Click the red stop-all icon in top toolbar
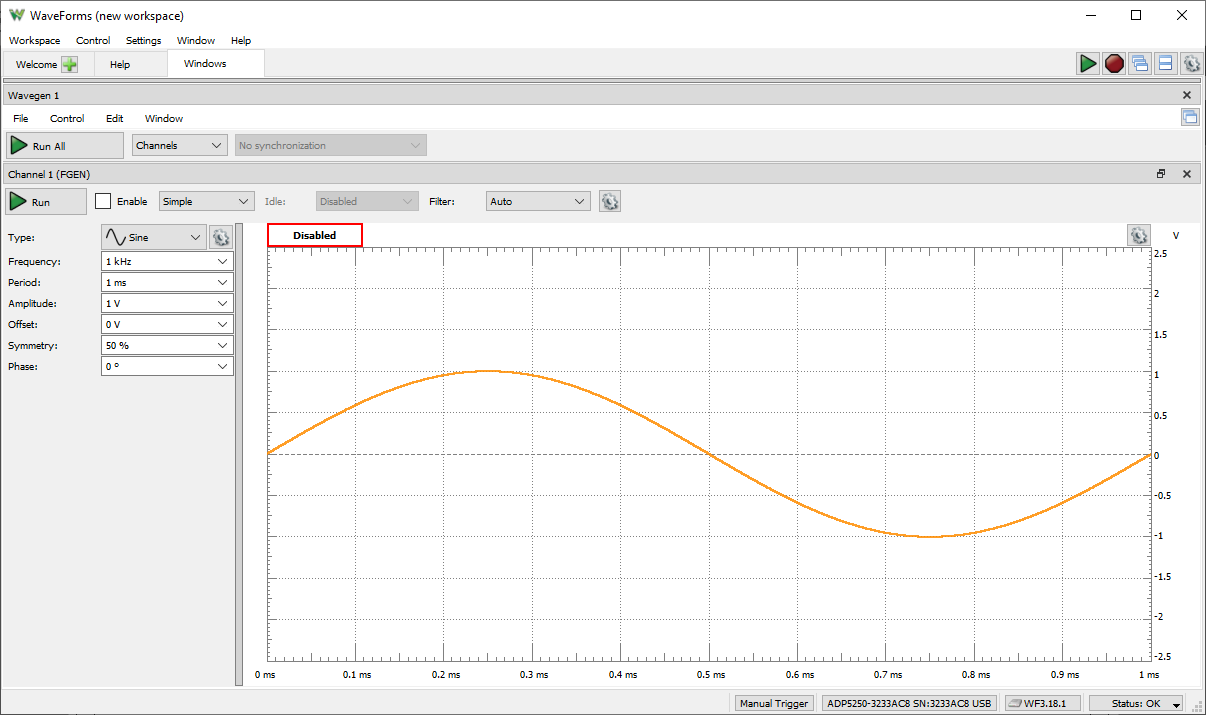This screenshot has height=715, width=1206. click(1114, 64)
